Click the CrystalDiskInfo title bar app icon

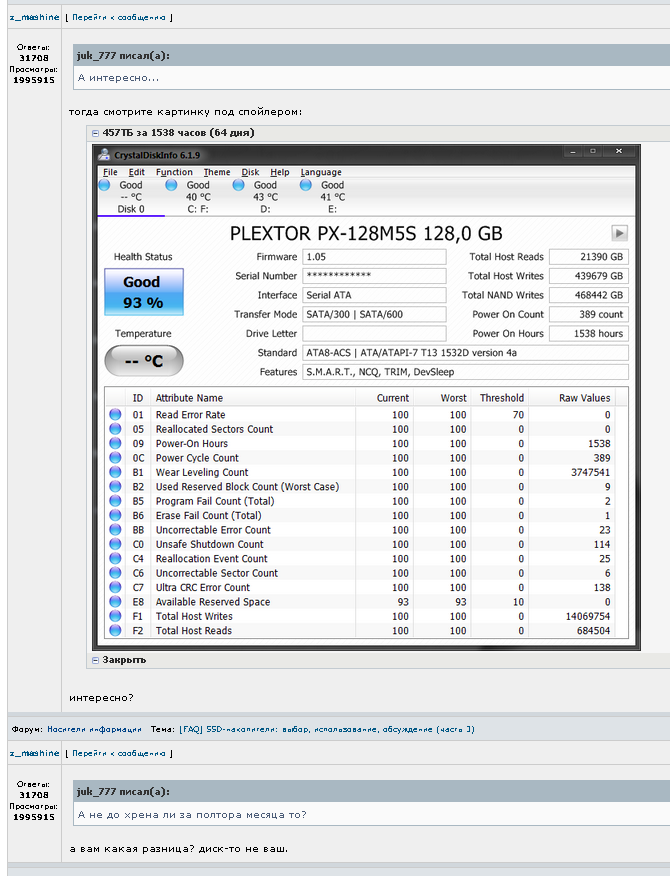tap(104, 155)
